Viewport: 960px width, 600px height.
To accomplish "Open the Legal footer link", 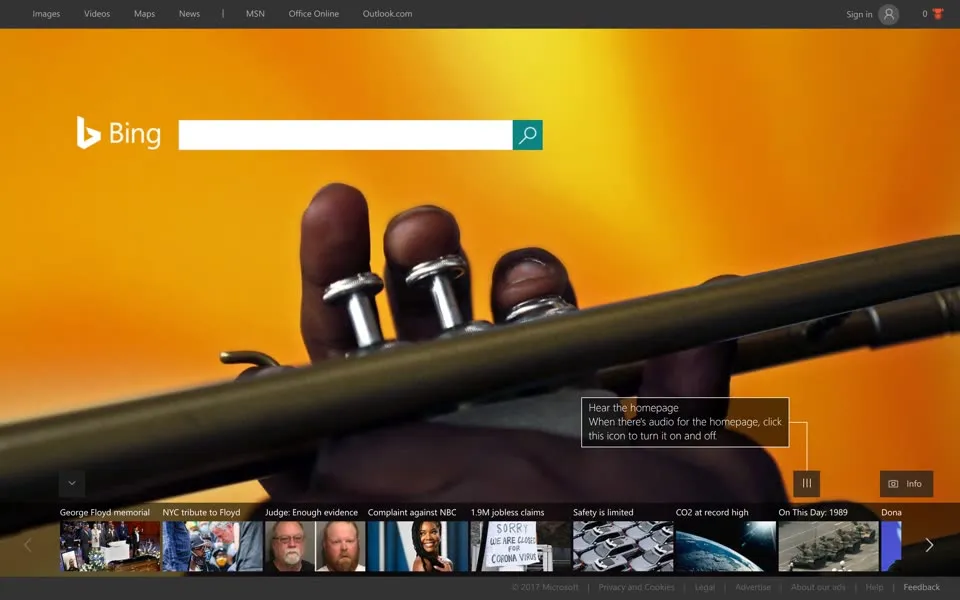I will (705, 587).
